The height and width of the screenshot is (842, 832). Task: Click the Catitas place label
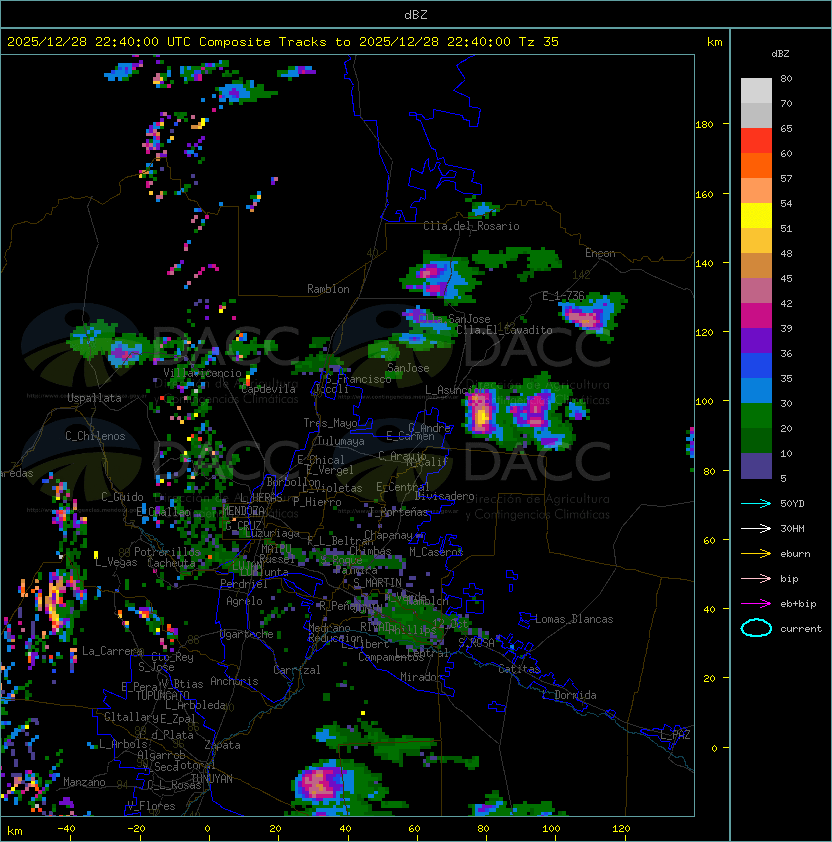[x=519, y=669]
